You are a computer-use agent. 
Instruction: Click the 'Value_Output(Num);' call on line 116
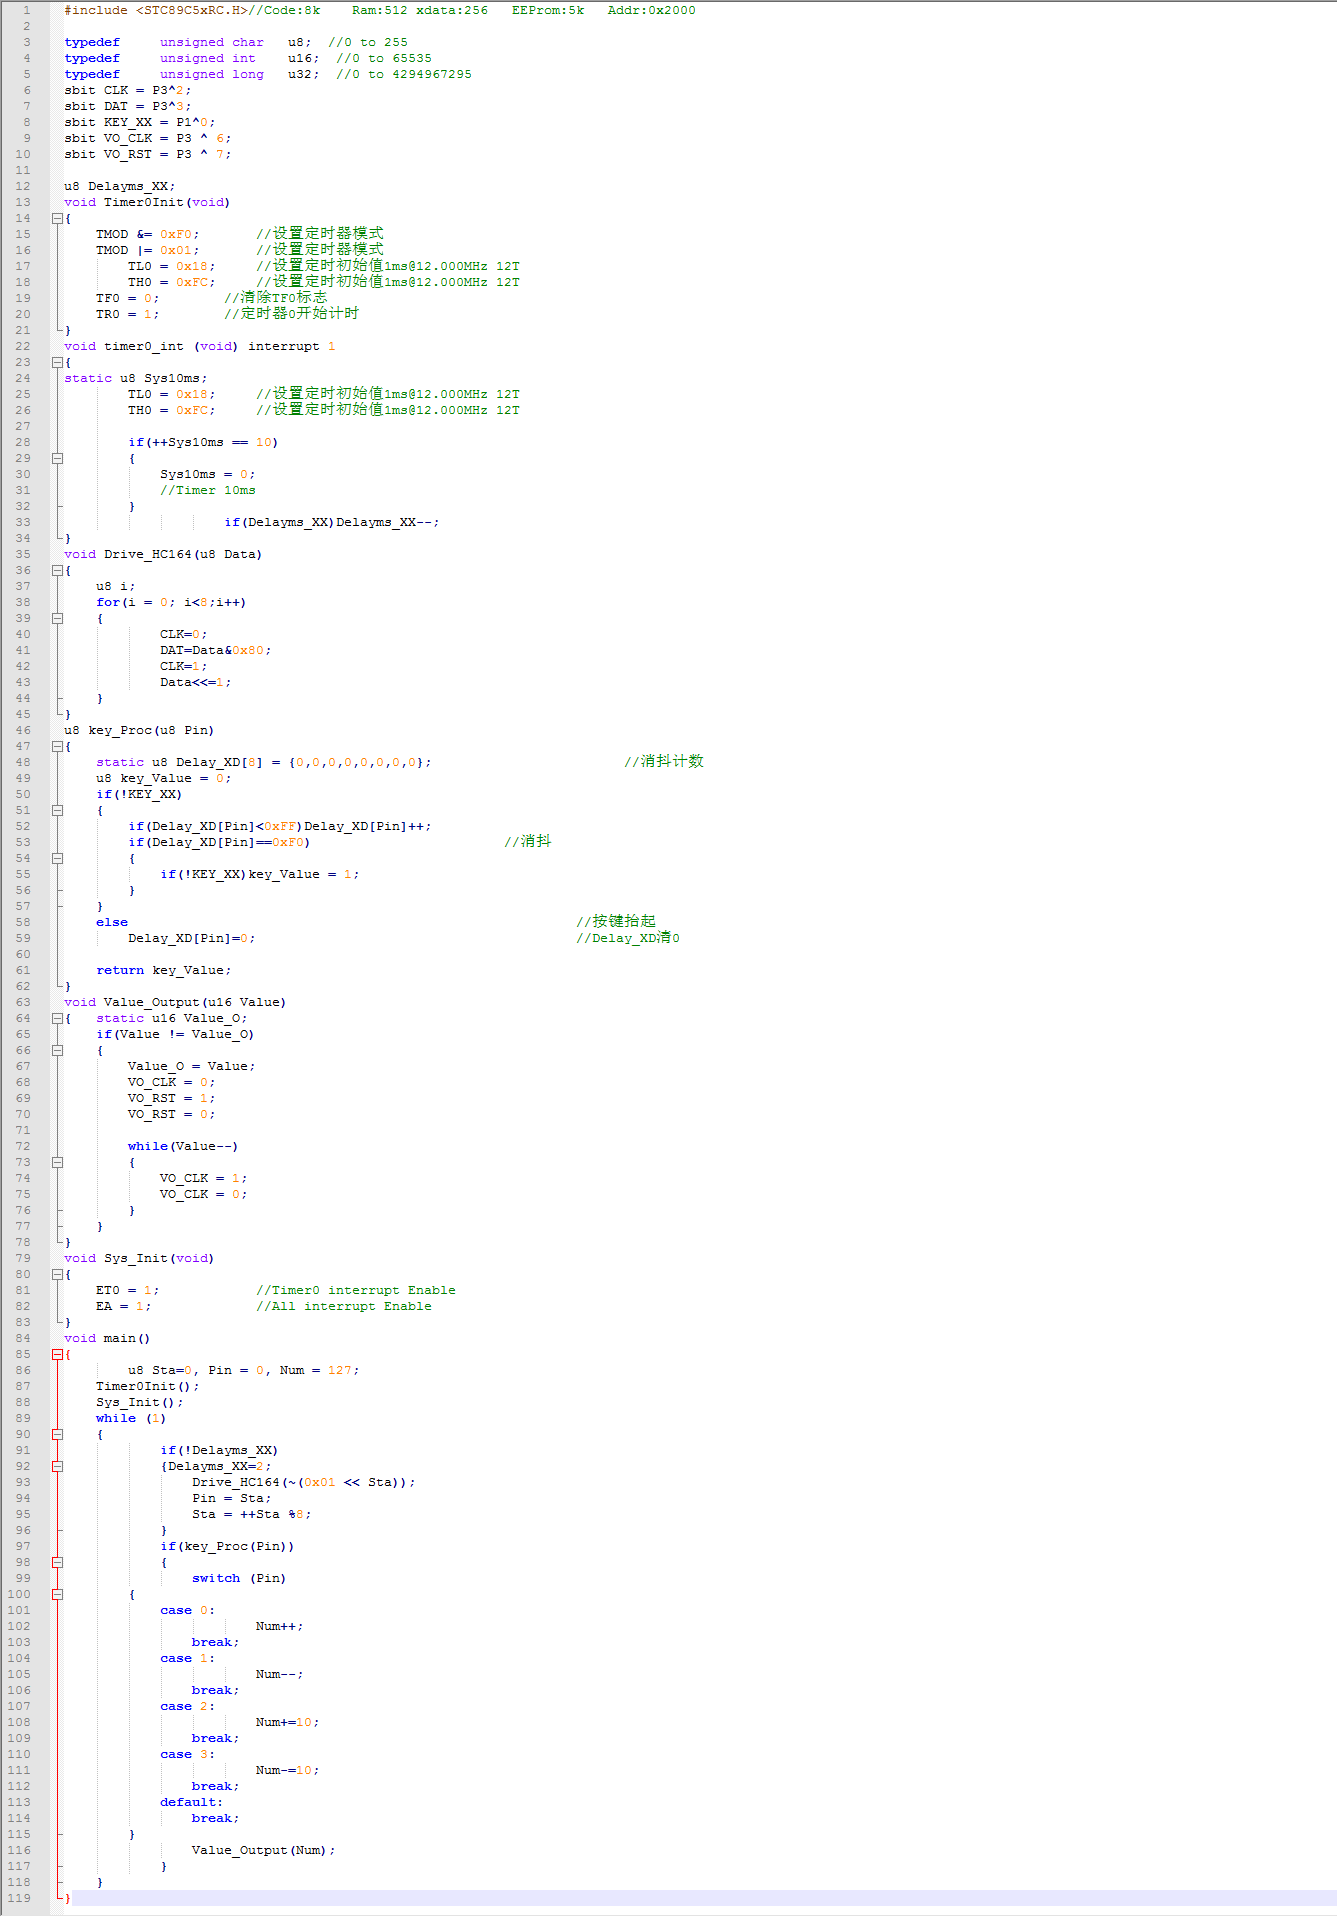tap(264, 1850)
